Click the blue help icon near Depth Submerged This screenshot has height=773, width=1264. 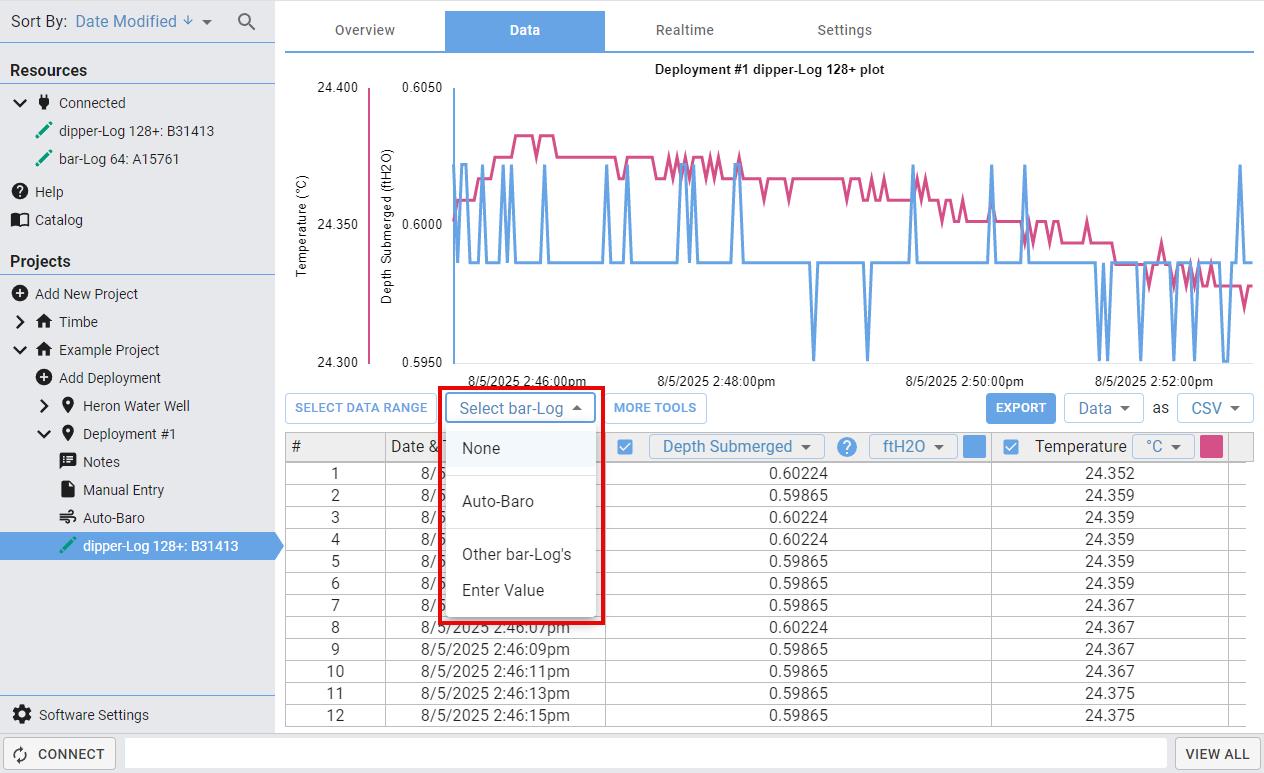click(x=847, y=447)
